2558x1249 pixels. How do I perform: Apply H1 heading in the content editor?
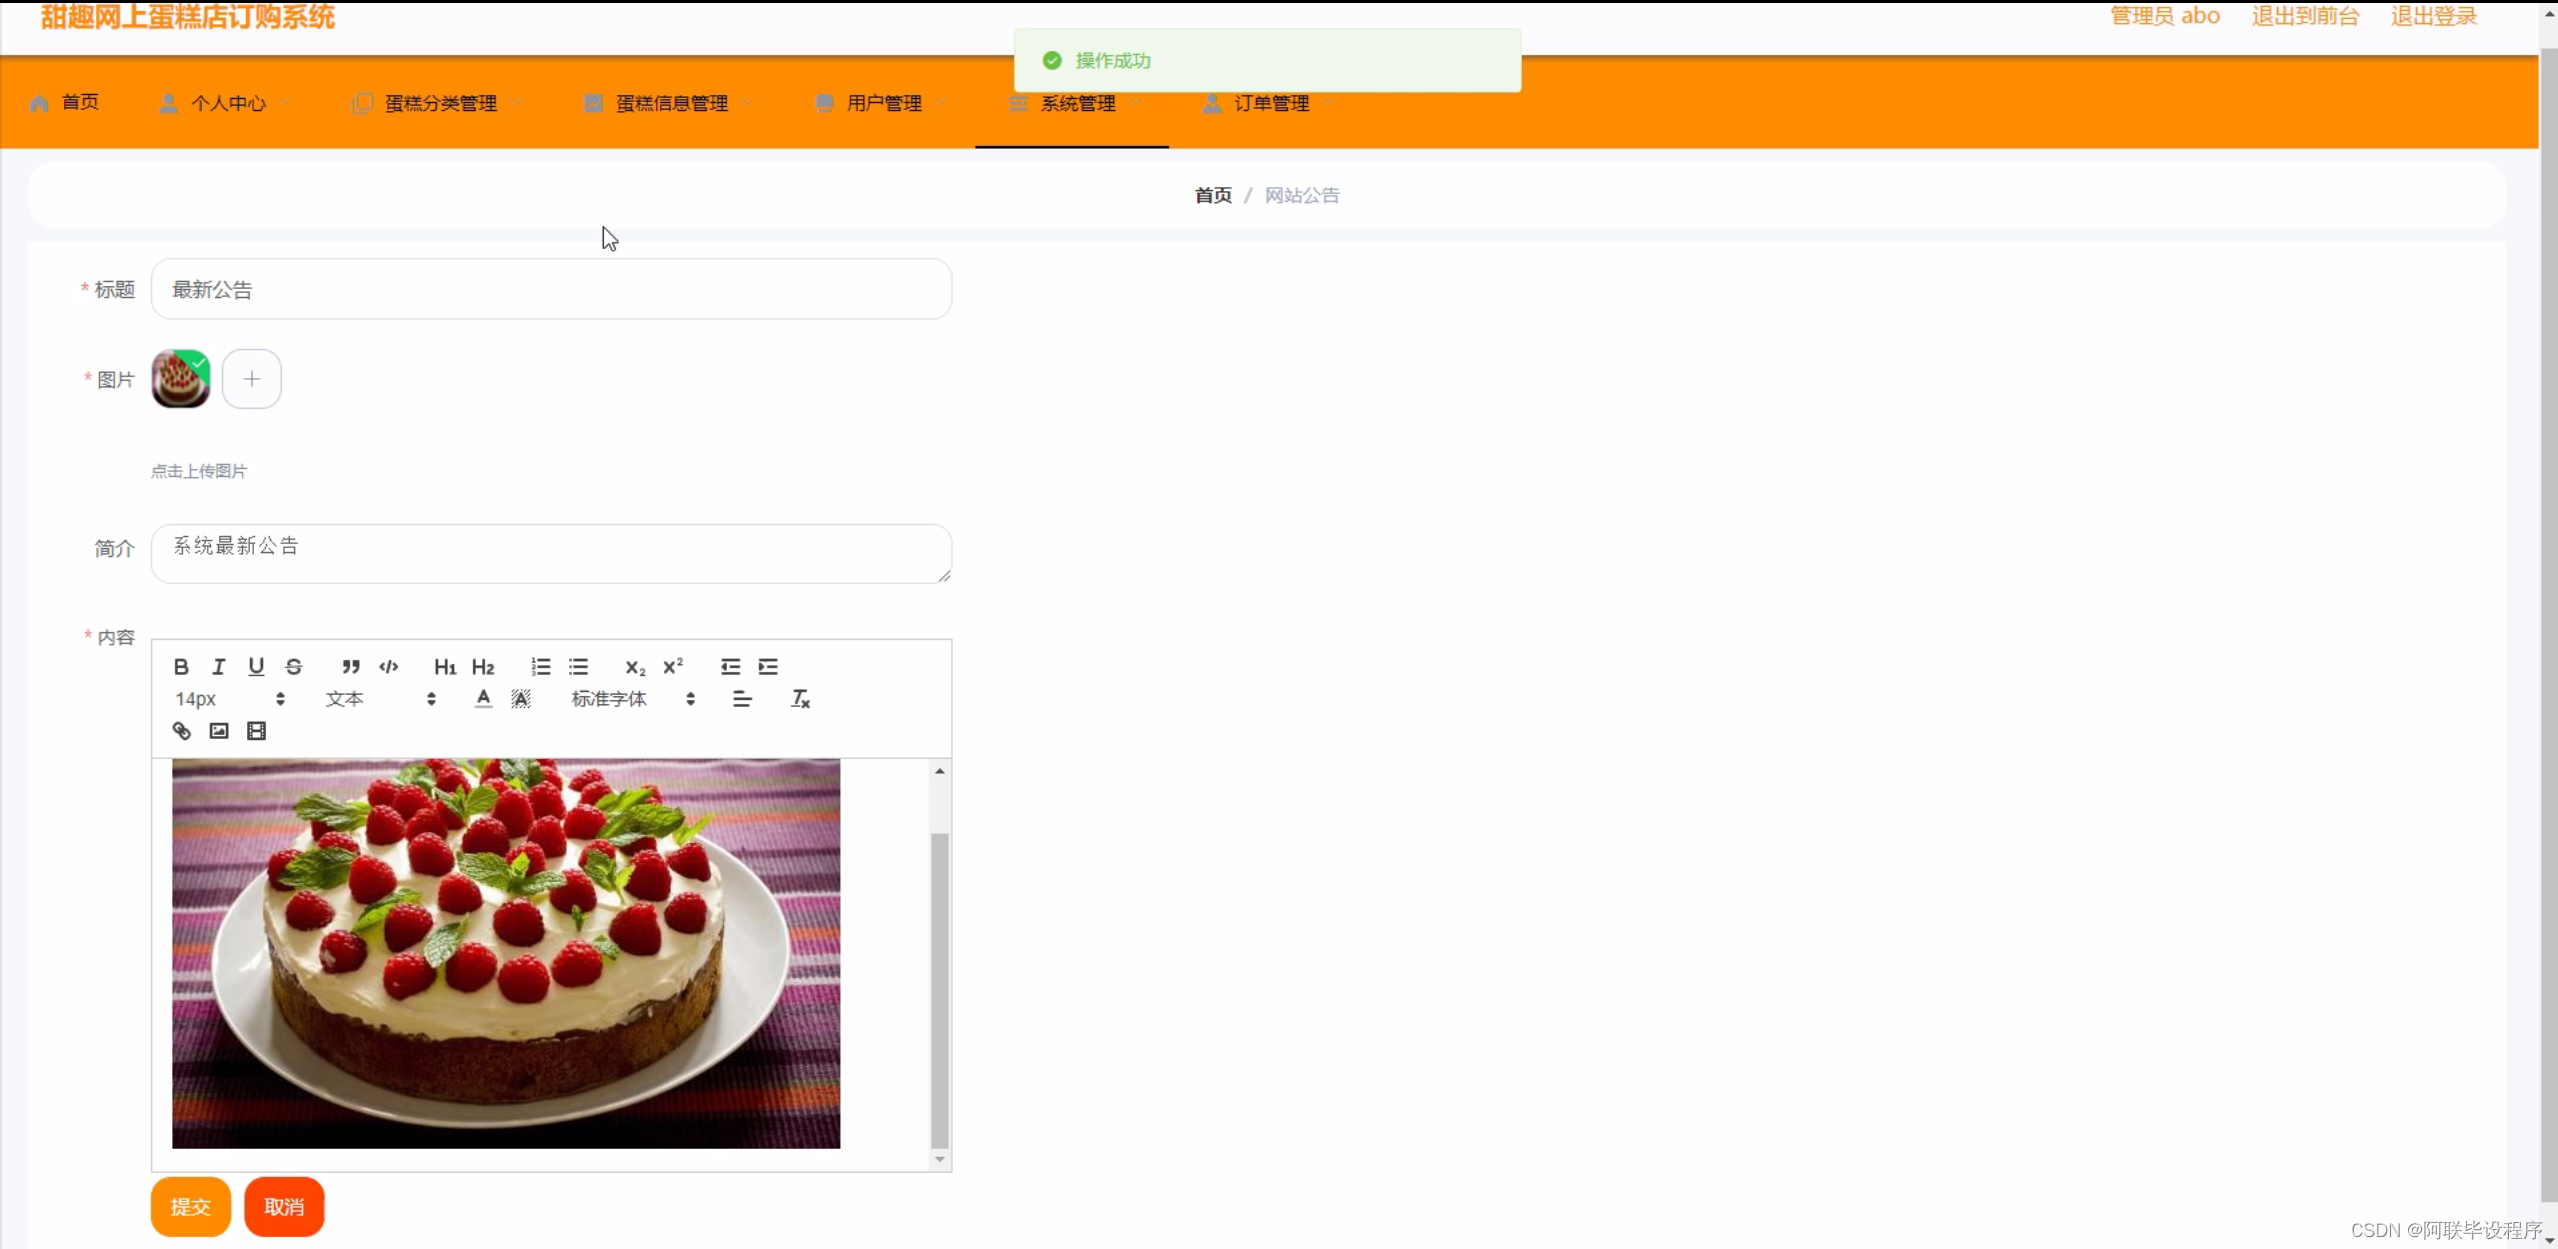coord(444,666)
